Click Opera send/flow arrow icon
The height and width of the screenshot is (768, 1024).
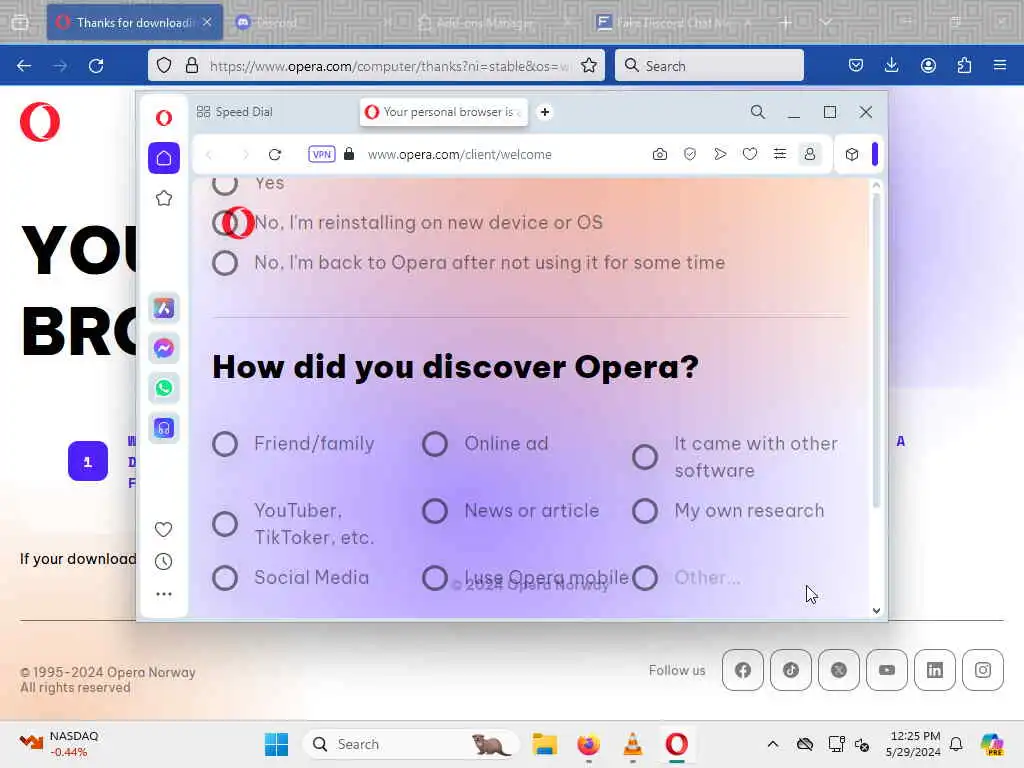720,155
